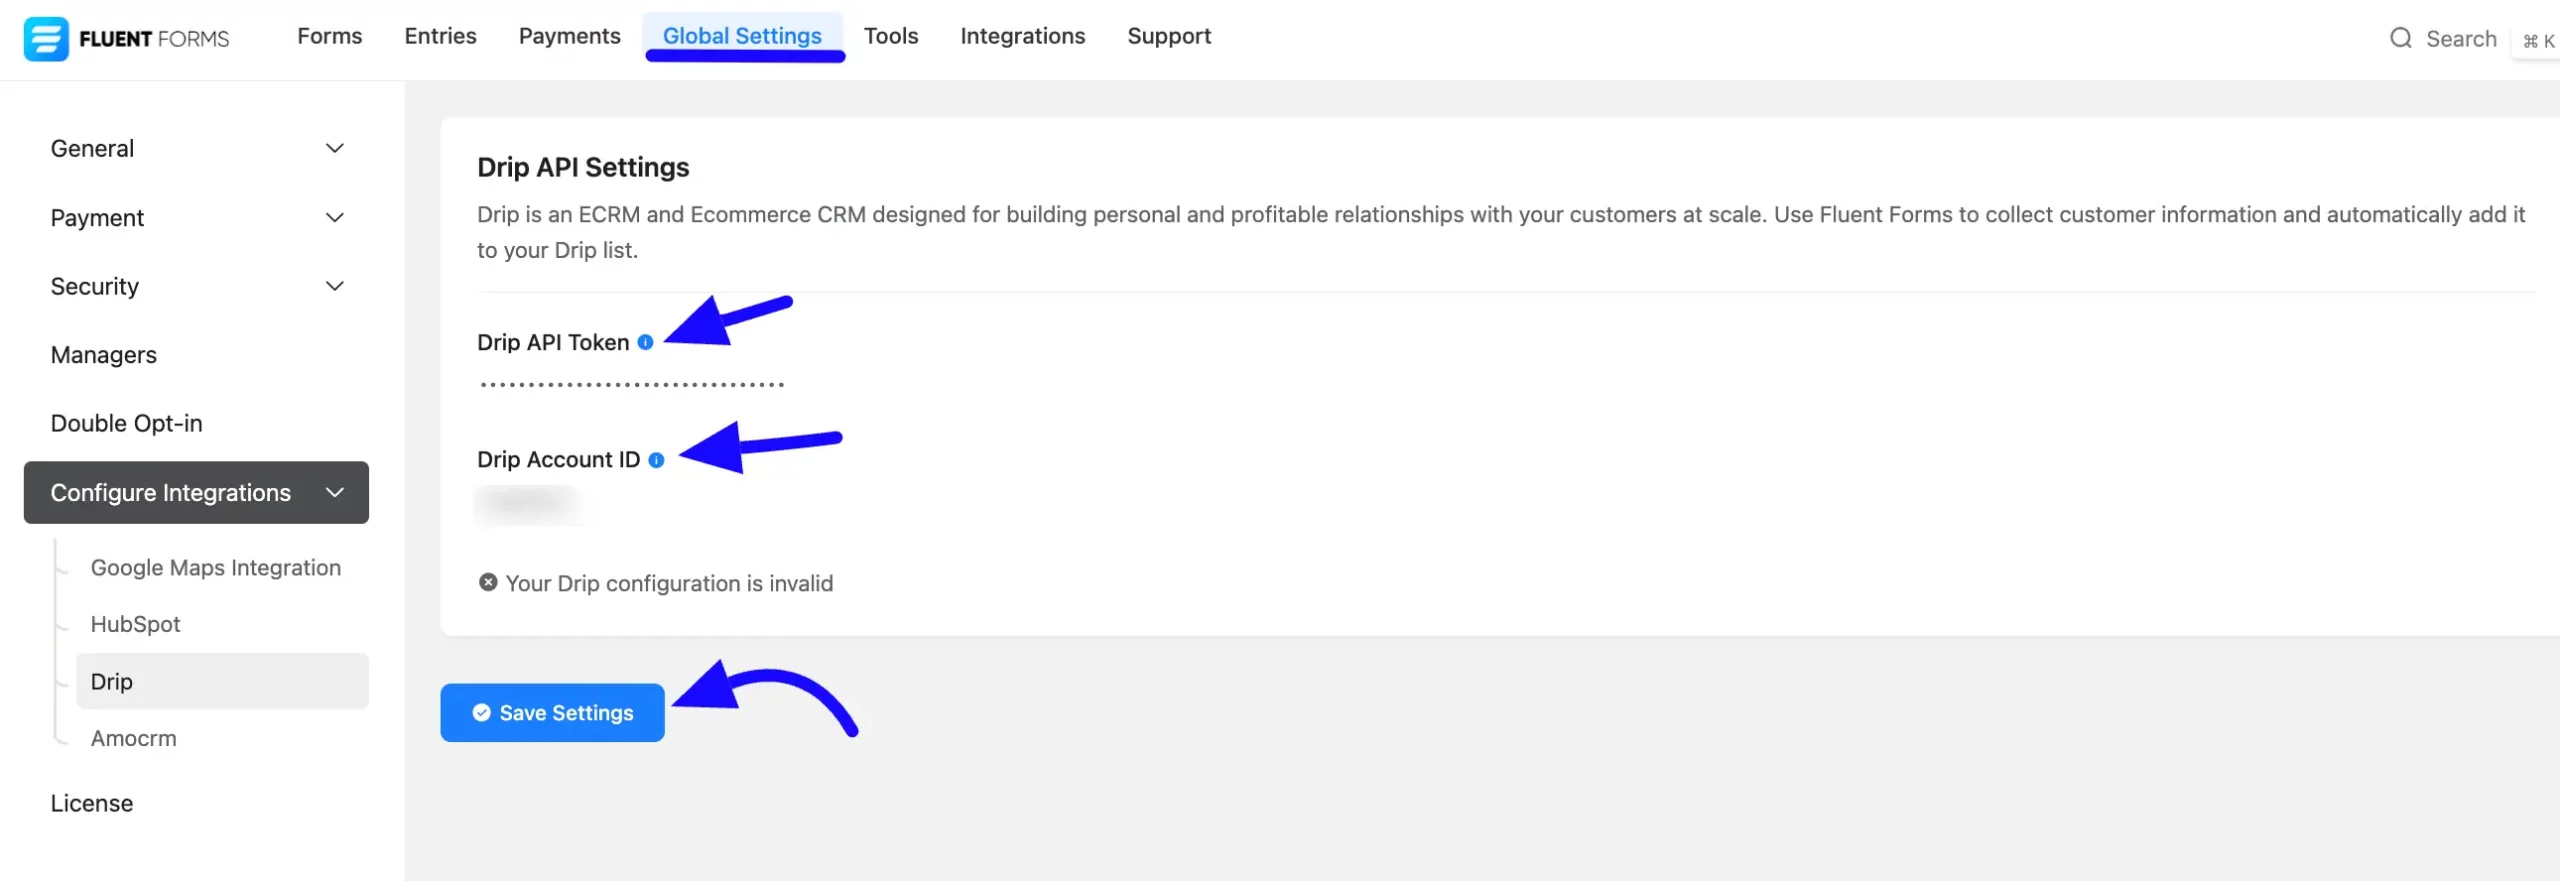This screenshot has width=2560, height=881.
Task: Click the Drip API Token info icon
Action: click(x=646, y=343)
